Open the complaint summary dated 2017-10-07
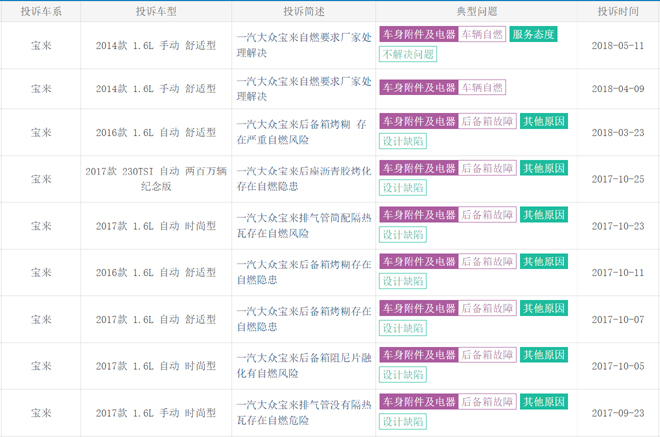Viewport: 660px width, 437px height. tap(304, 319)
